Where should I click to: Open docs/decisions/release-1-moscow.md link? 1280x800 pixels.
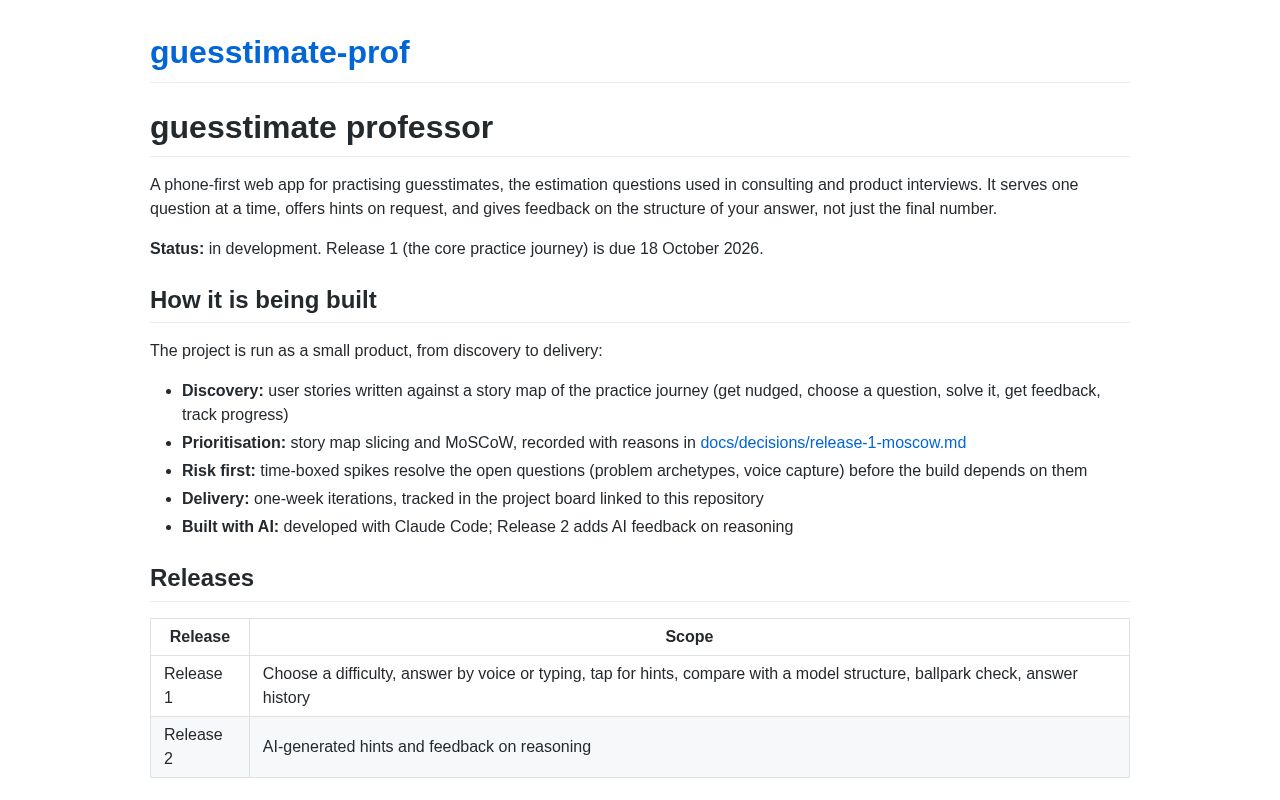(833, 442)
